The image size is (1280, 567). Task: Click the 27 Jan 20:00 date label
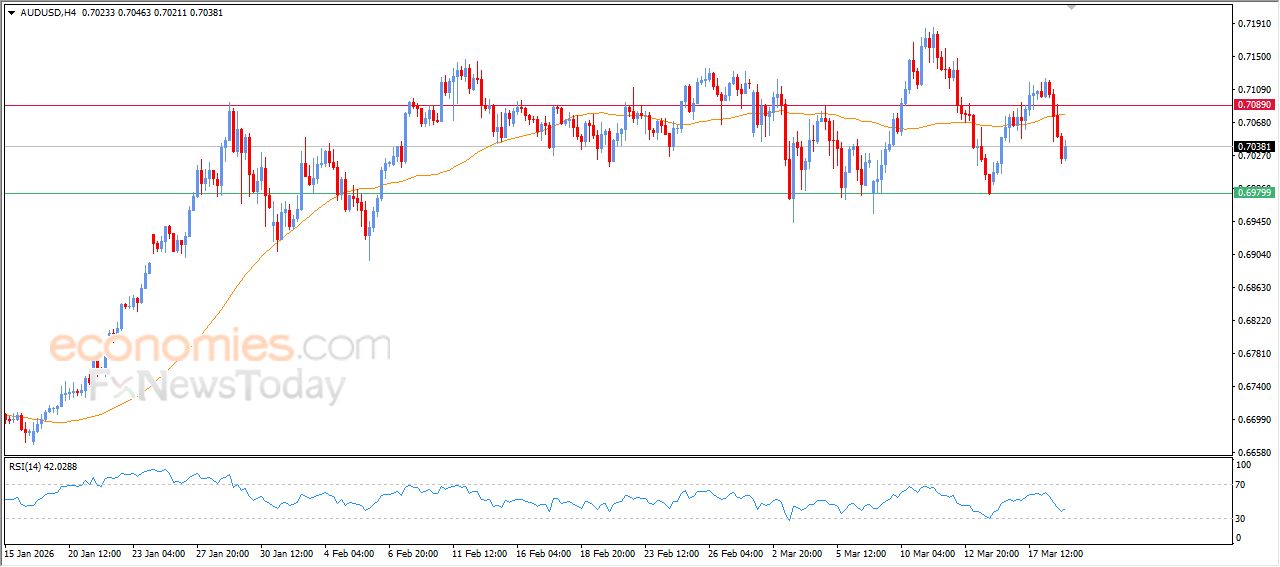click(x=223, y=552)
